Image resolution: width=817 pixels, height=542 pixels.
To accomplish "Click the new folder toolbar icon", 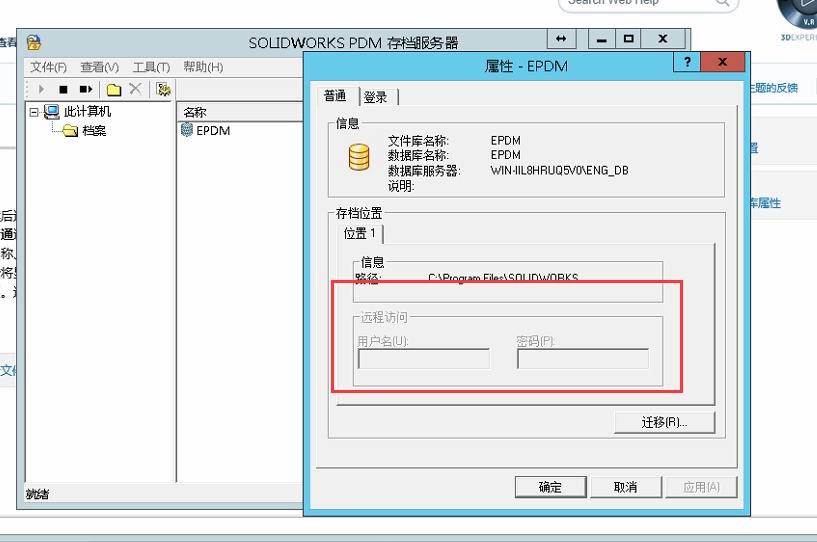I will click(114, 90).
